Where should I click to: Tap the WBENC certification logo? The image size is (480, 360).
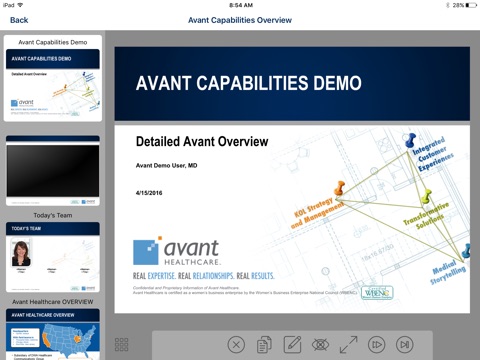(x=377, y=293)
